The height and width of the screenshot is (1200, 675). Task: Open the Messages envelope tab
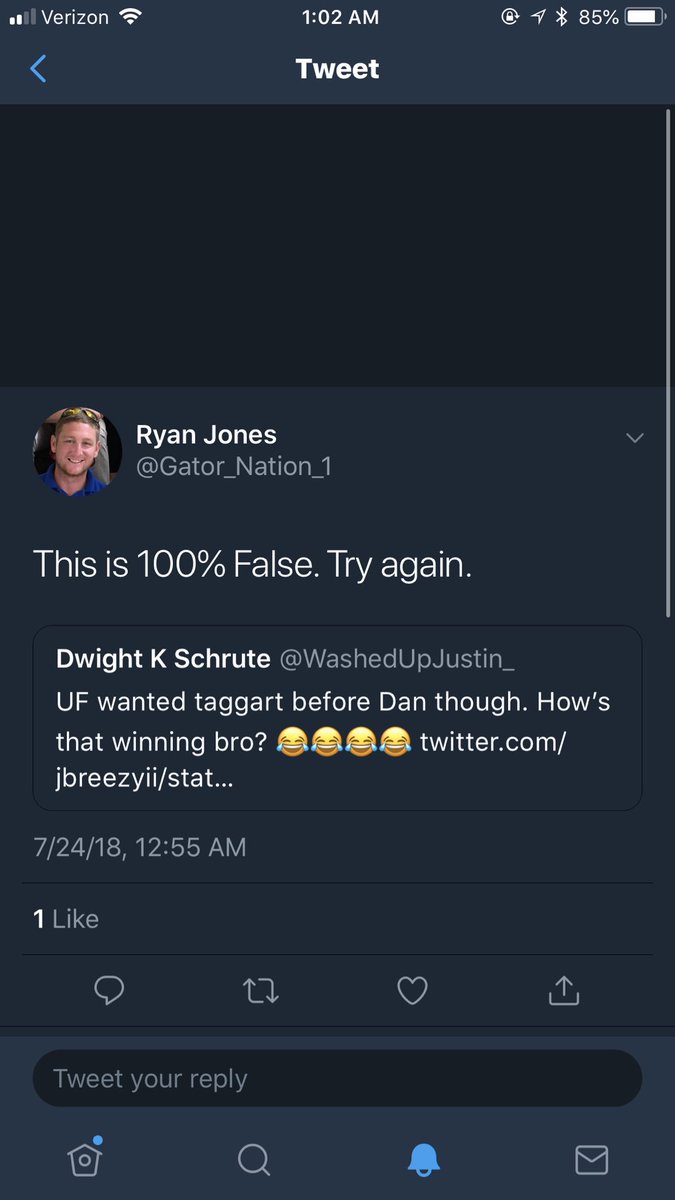[592, 1158]
